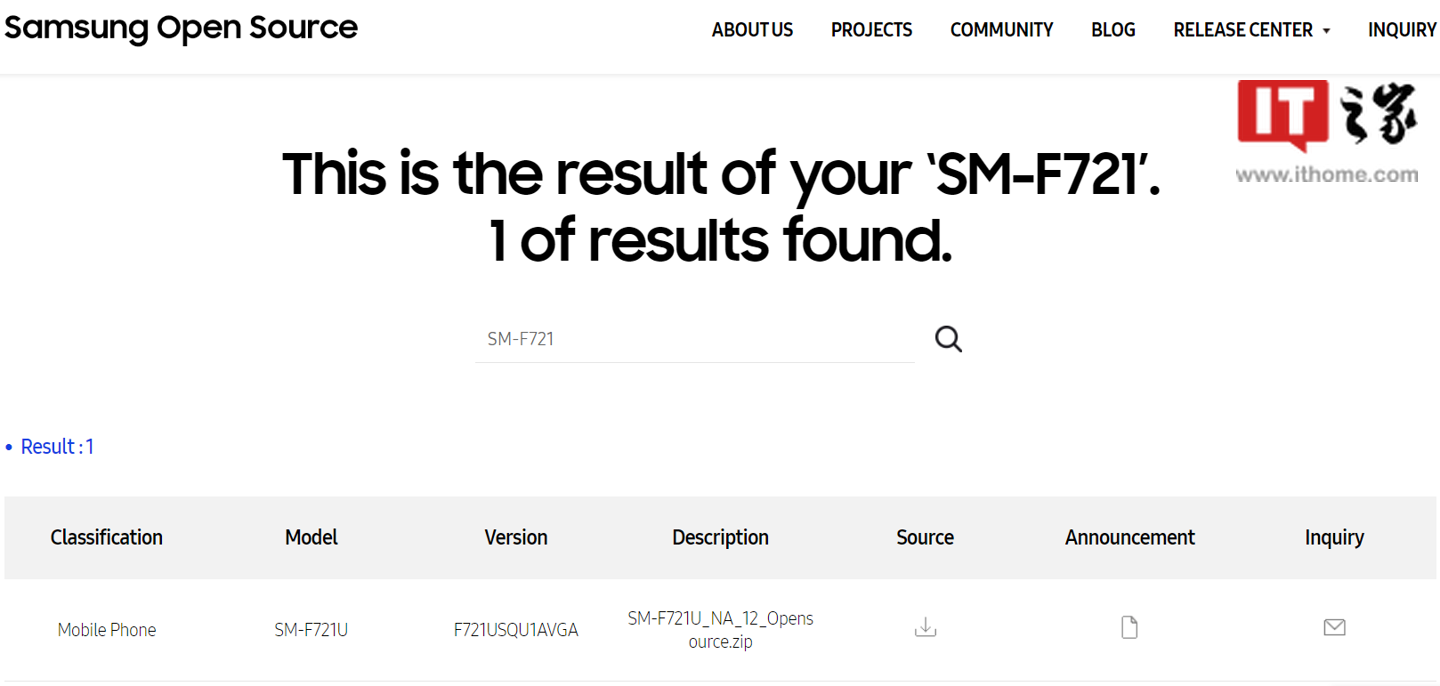Click the Version column header
The height and width of the screenshot is (686, 1440).
tap(516, 537)
